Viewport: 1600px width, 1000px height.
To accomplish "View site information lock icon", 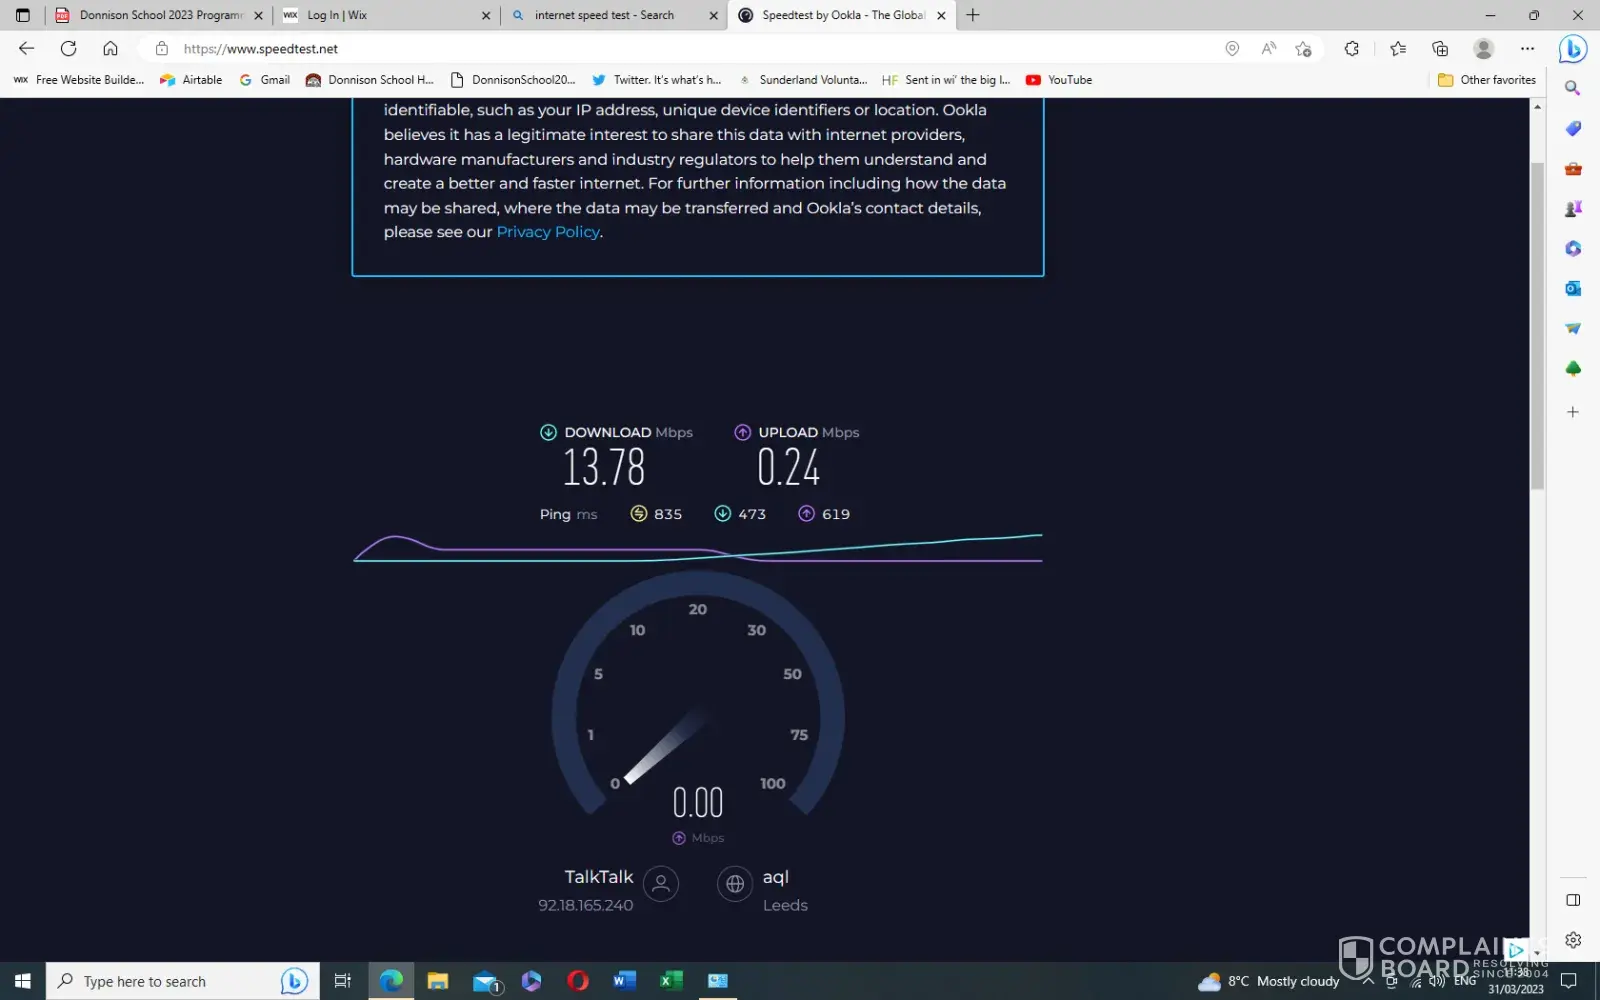I will point(162,48).
